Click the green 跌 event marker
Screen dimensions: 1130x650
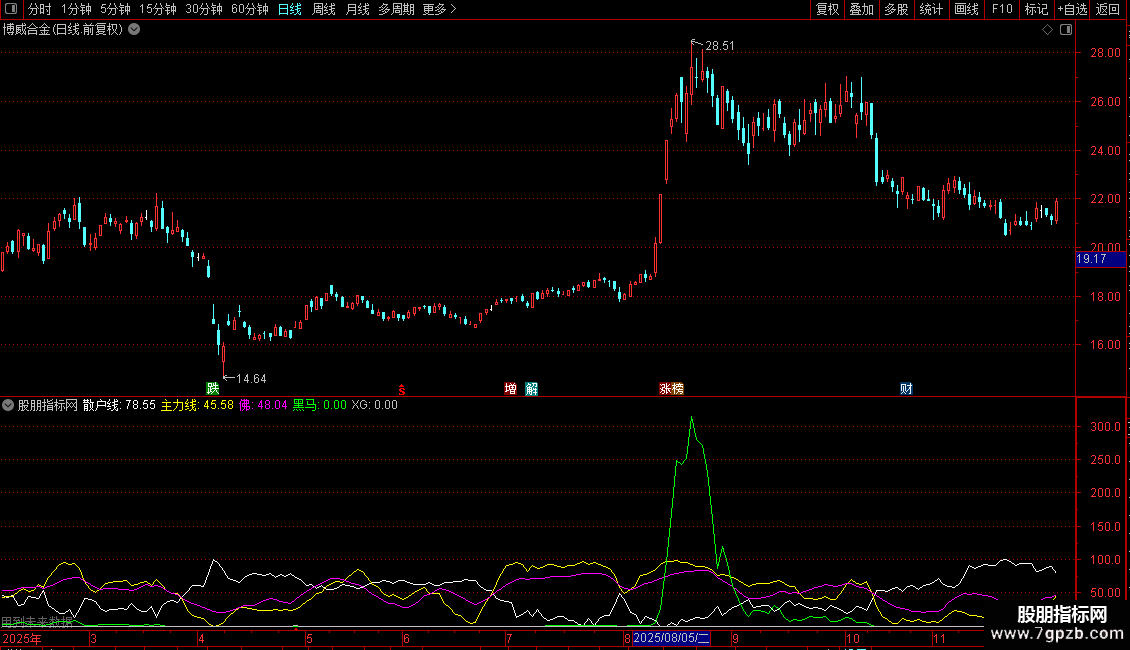213,388
